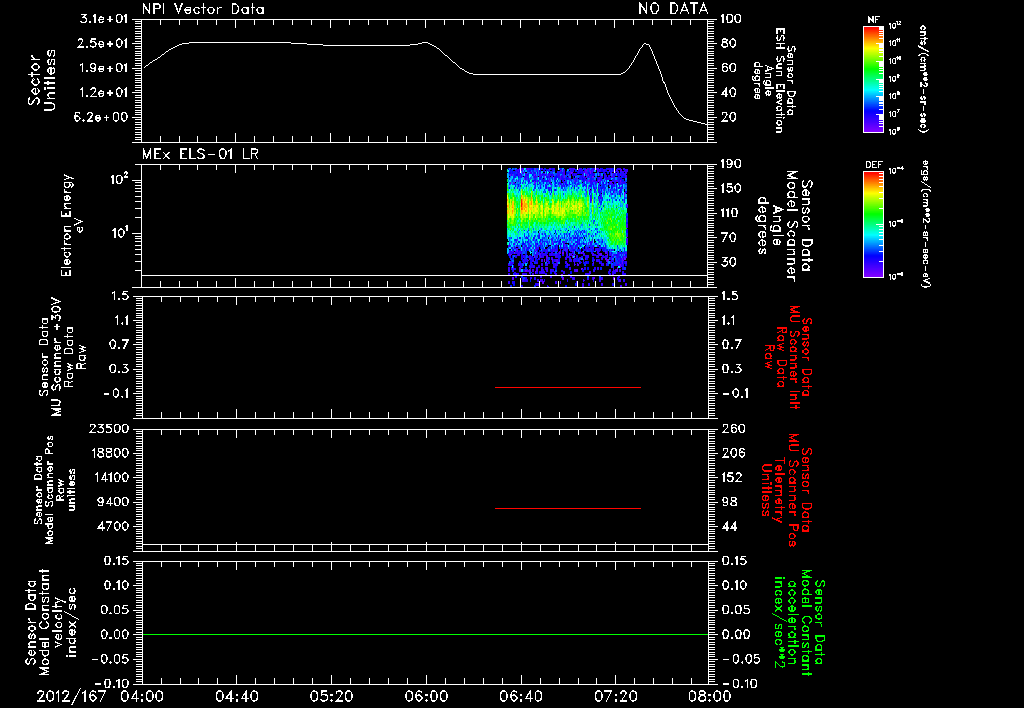Click the "18800" scanner position axis value
Viewport: 1024px width, 708px height.
(x=108, y=453)
